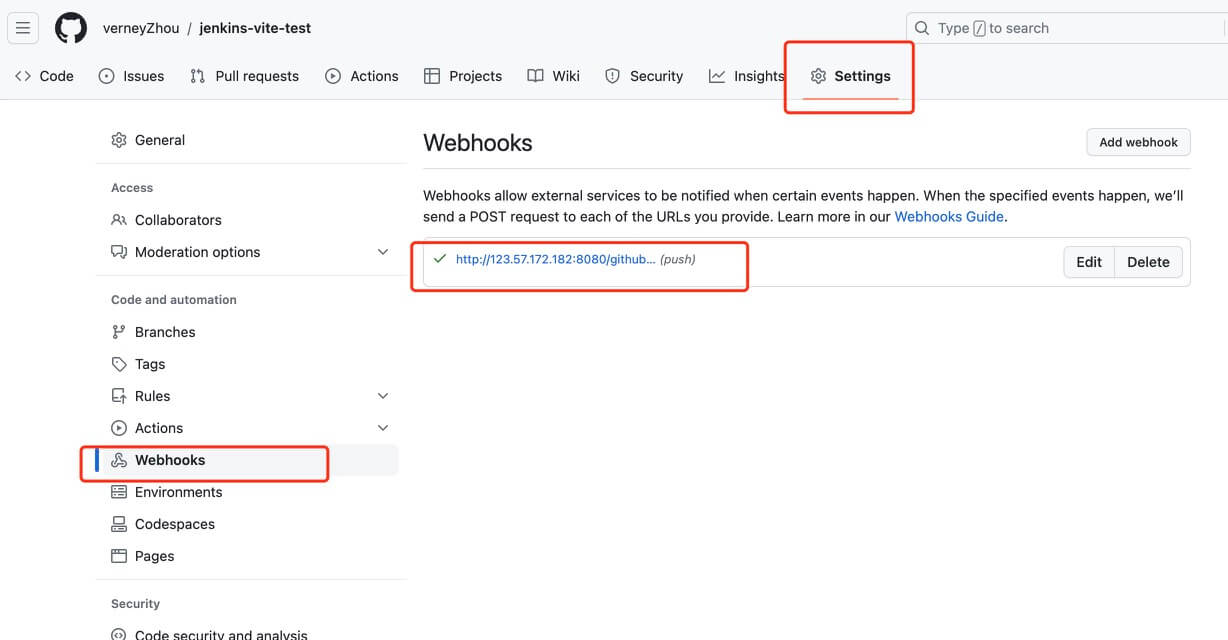This screenshot has height=640, width=1228.
Task: Expand the Moderation options section
Action: tap(383, 252)
